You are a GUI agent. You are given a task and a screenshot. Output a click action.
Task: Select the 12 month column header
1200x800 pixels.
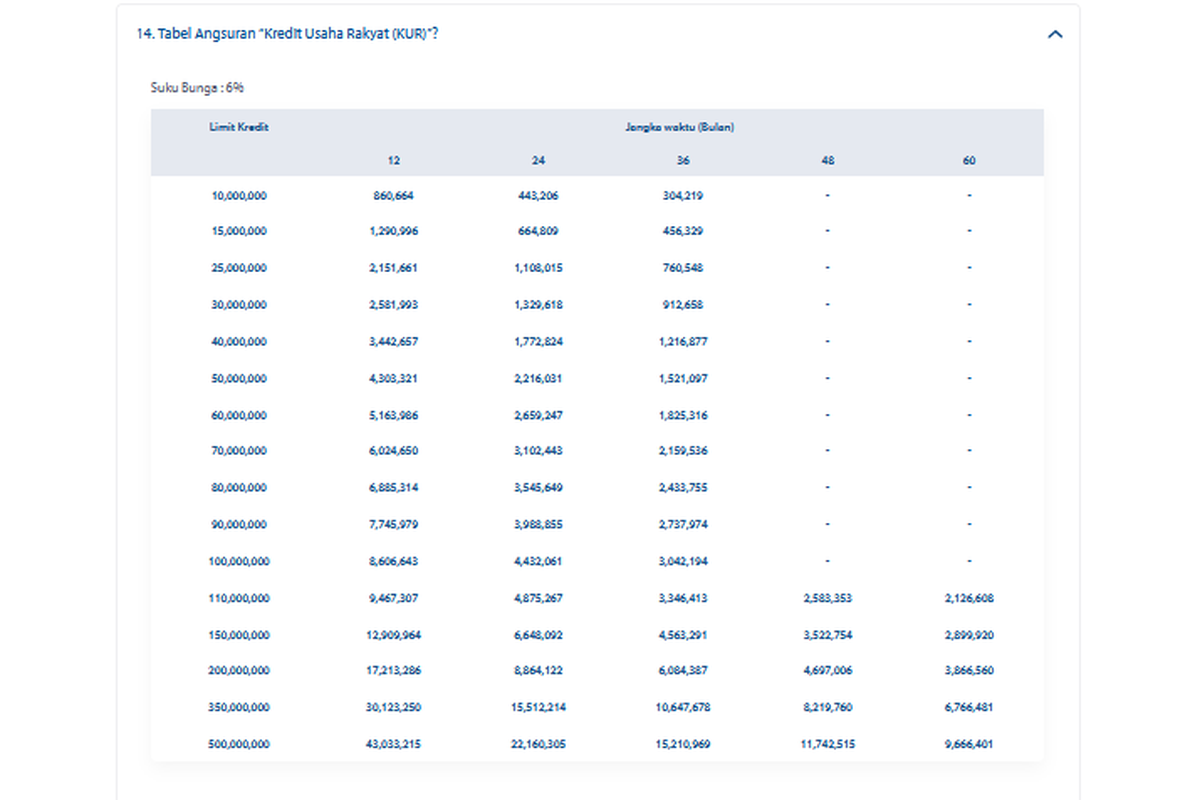click(394, 160)
